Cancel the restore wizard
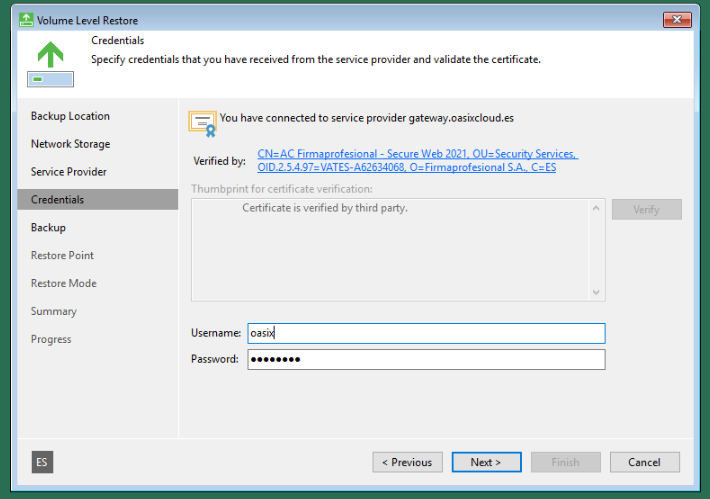The image size is (710, 499). pyautogui.click(x=644, y=462)
